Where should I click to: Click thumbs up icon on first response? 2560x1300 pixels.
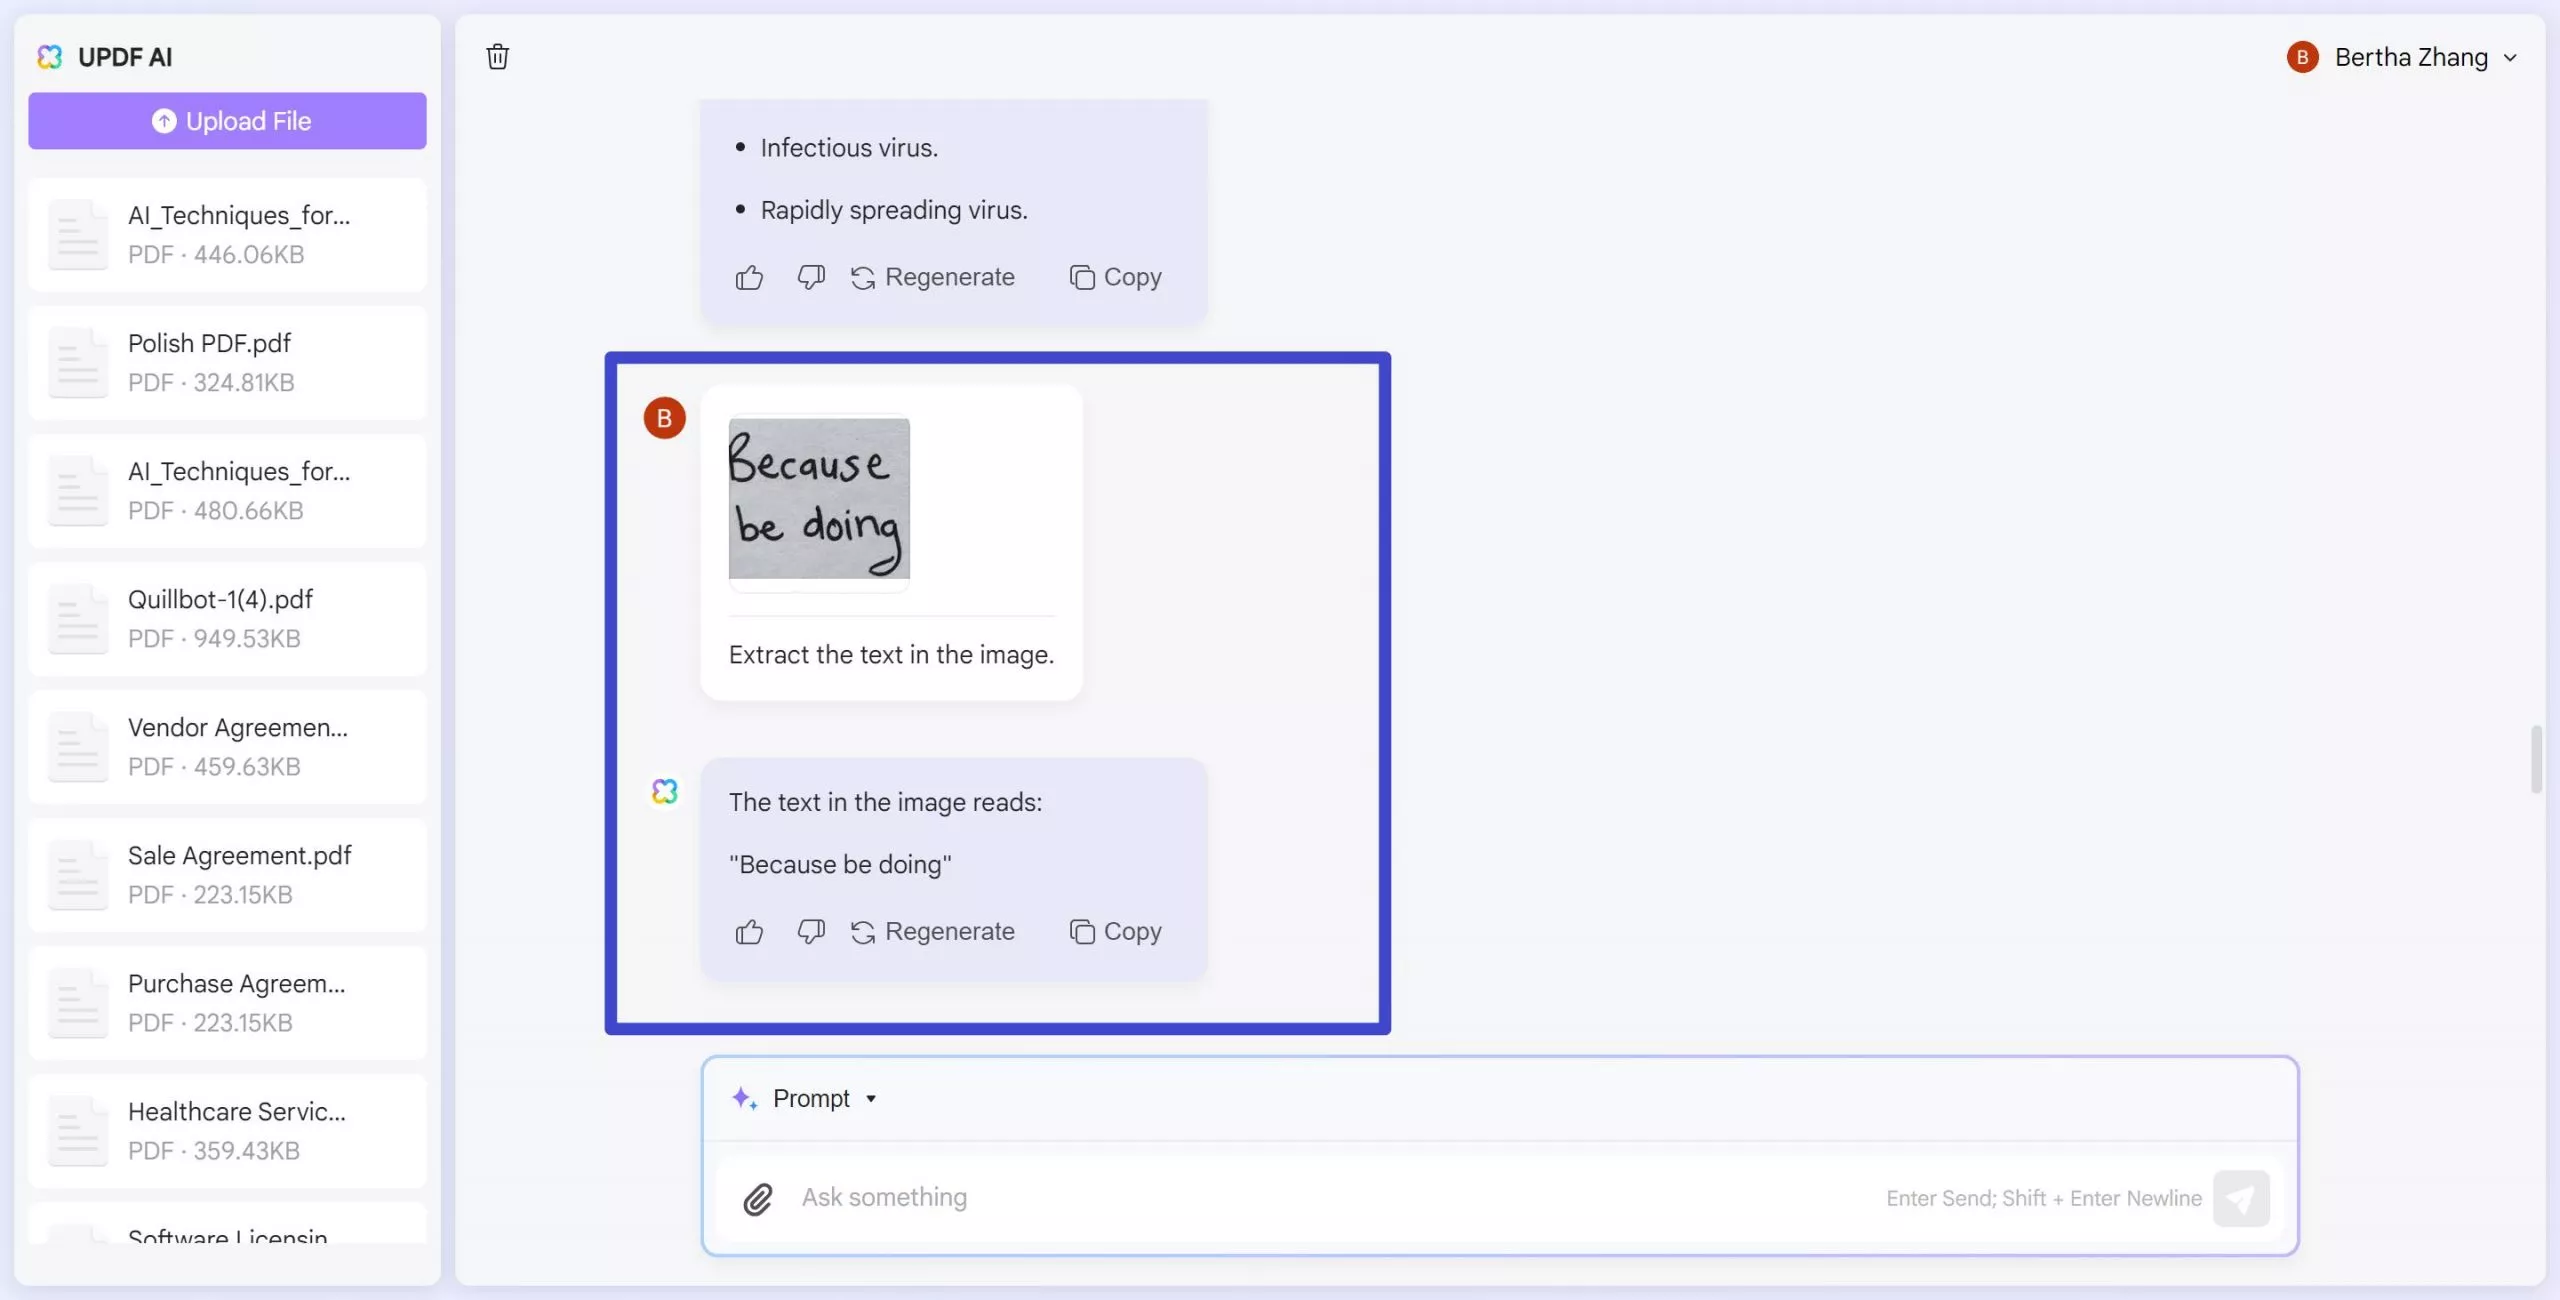point(748,275)
